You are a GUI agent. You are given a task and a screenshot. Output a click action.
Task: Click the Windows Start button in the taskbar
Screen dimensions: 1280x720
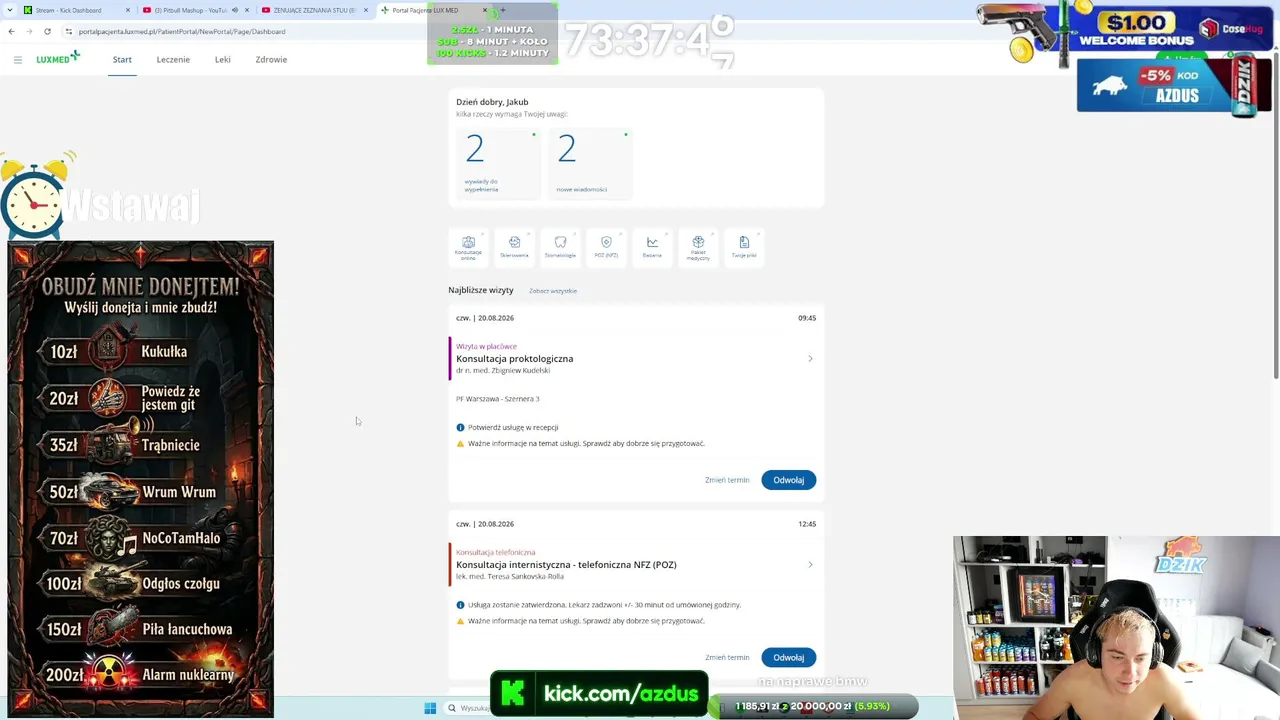tap(430, 708)
